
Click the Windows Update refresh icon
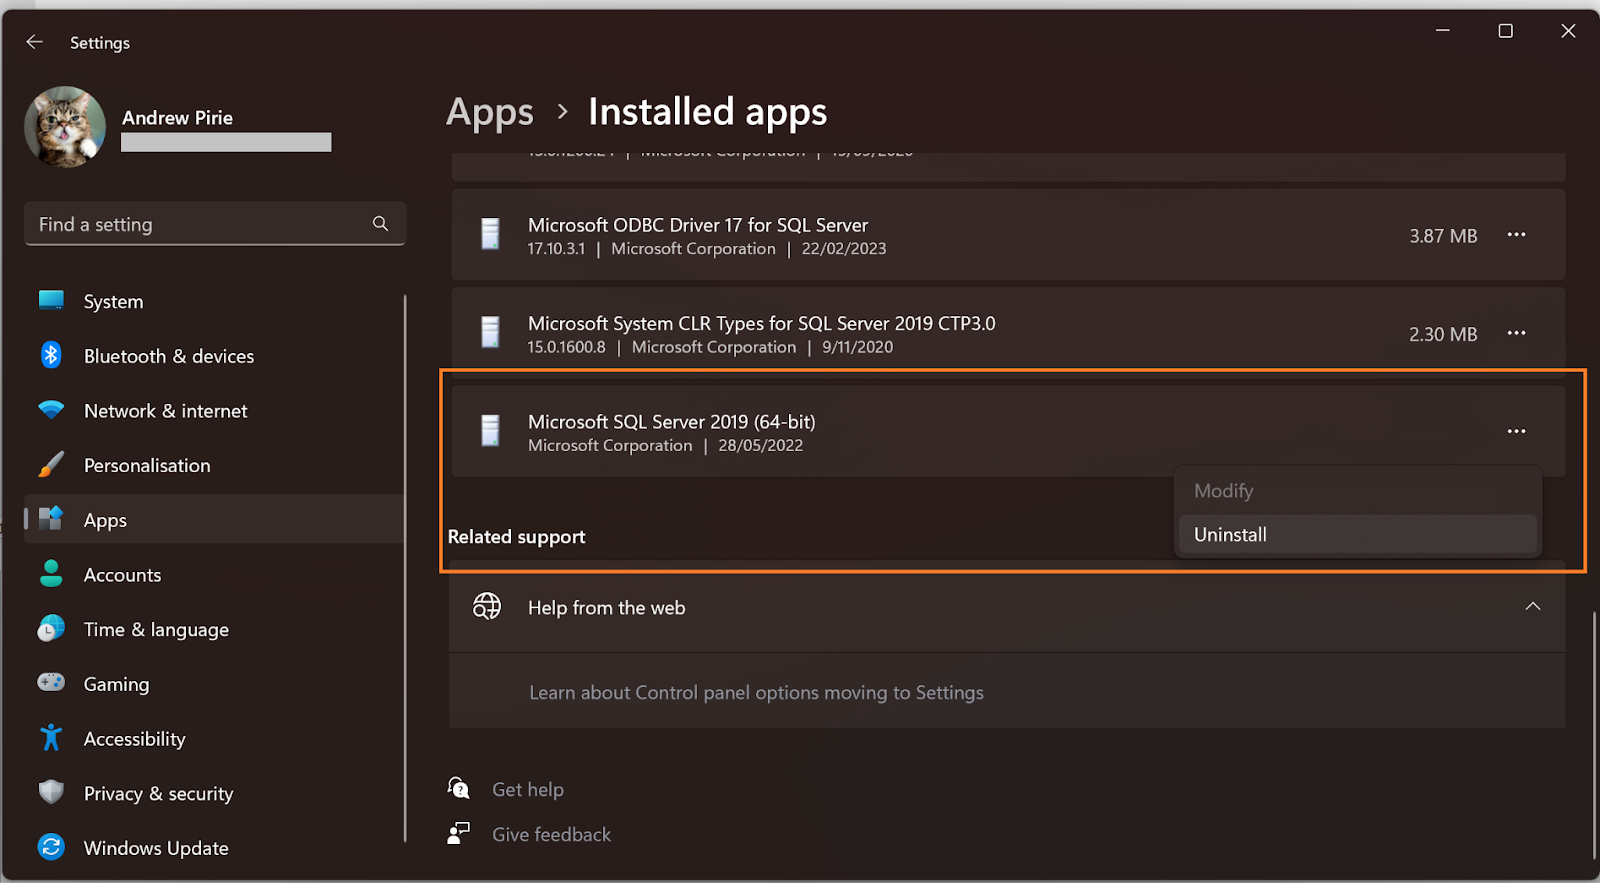coord(51,847)
